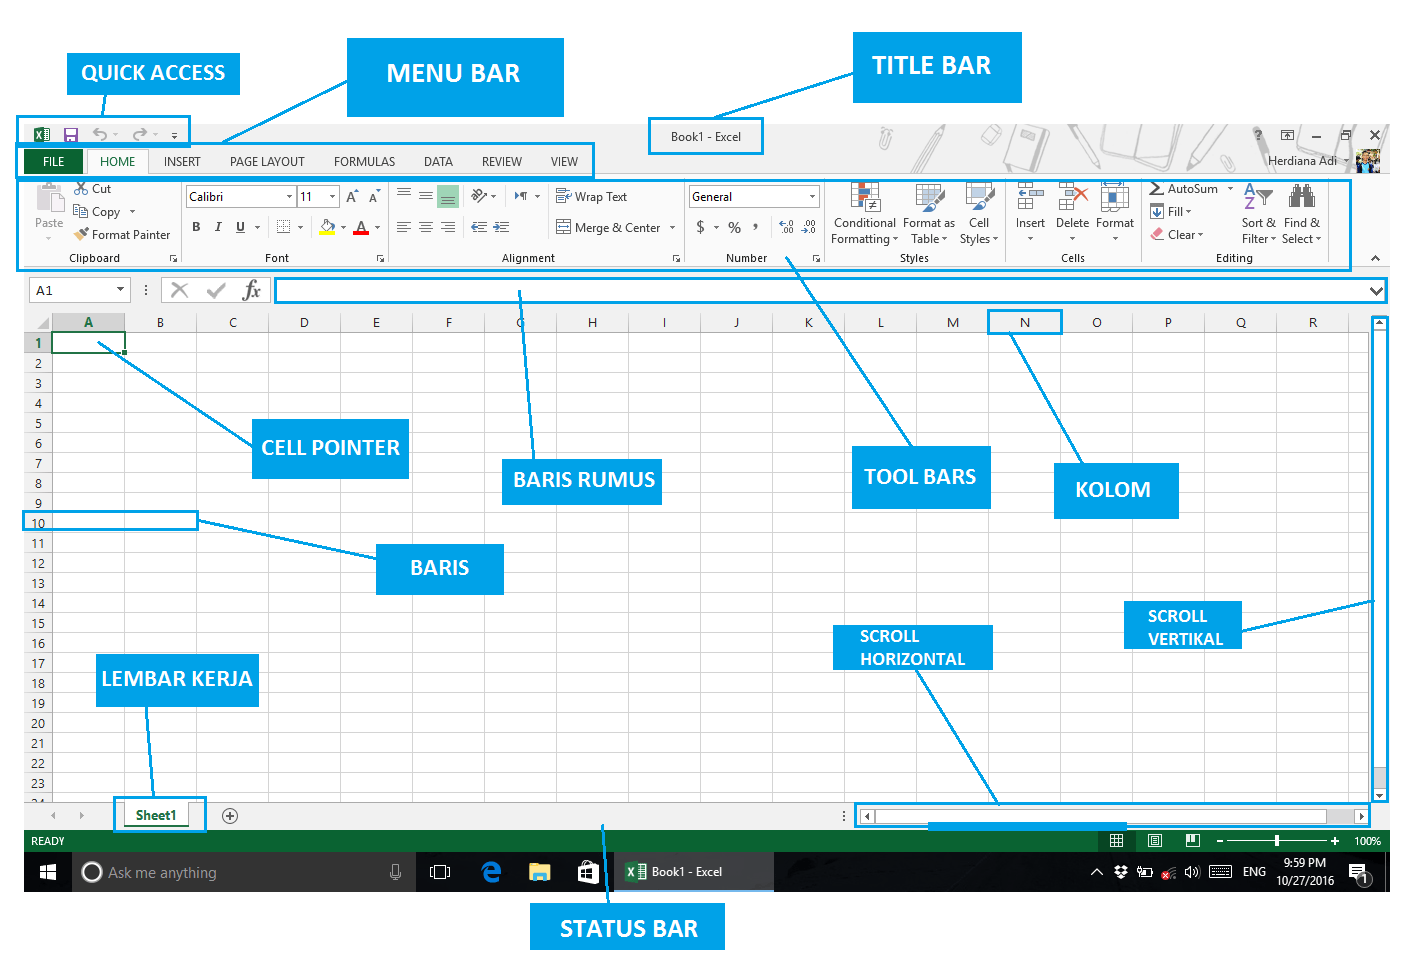The width and height of the screenshot is (1416, 968).
Task: Switch to the FORMULAS tab
Action: tap(364, 161)
